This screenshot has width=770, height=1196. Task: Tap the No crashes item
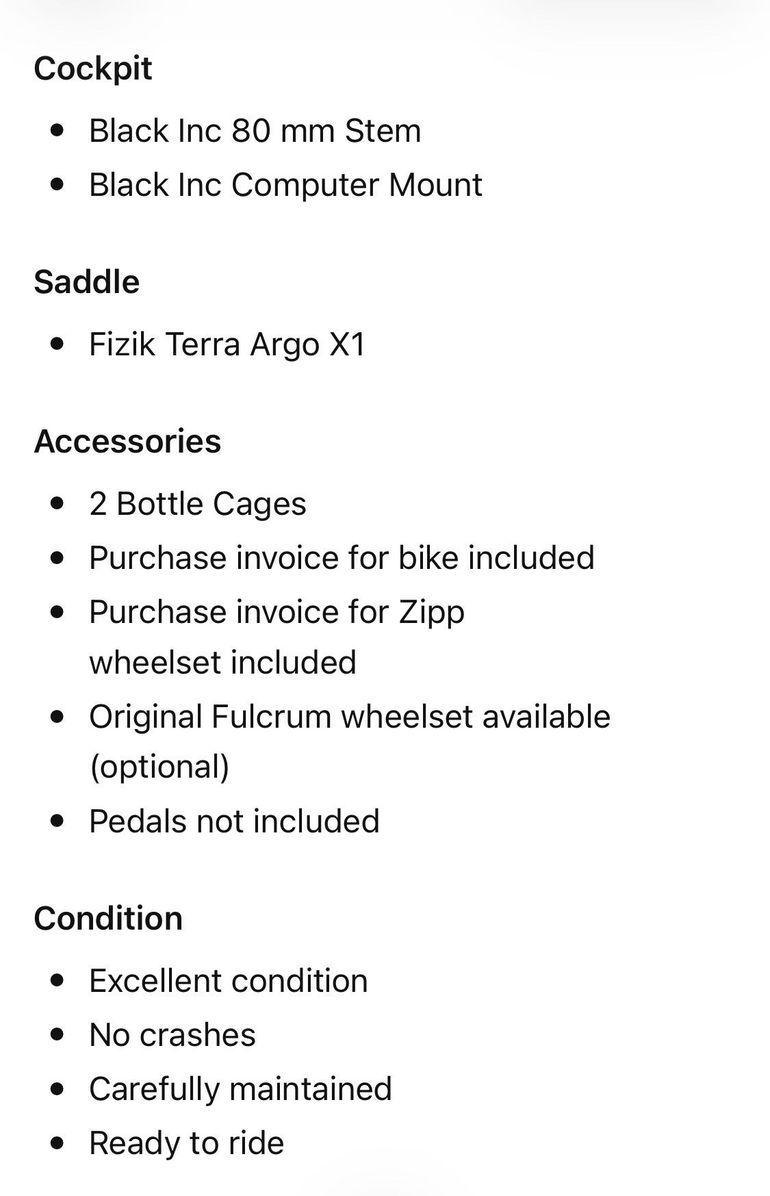(172, 1035)
